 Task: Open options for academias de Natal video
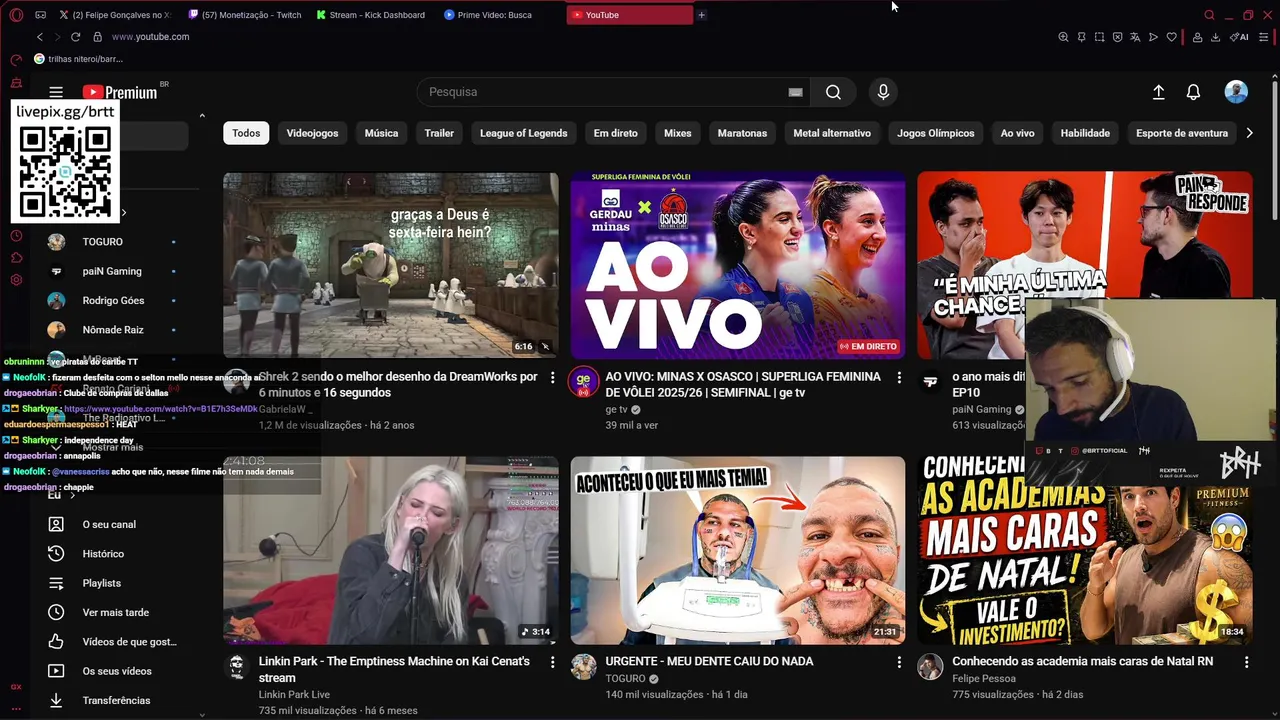[1246, 662]
